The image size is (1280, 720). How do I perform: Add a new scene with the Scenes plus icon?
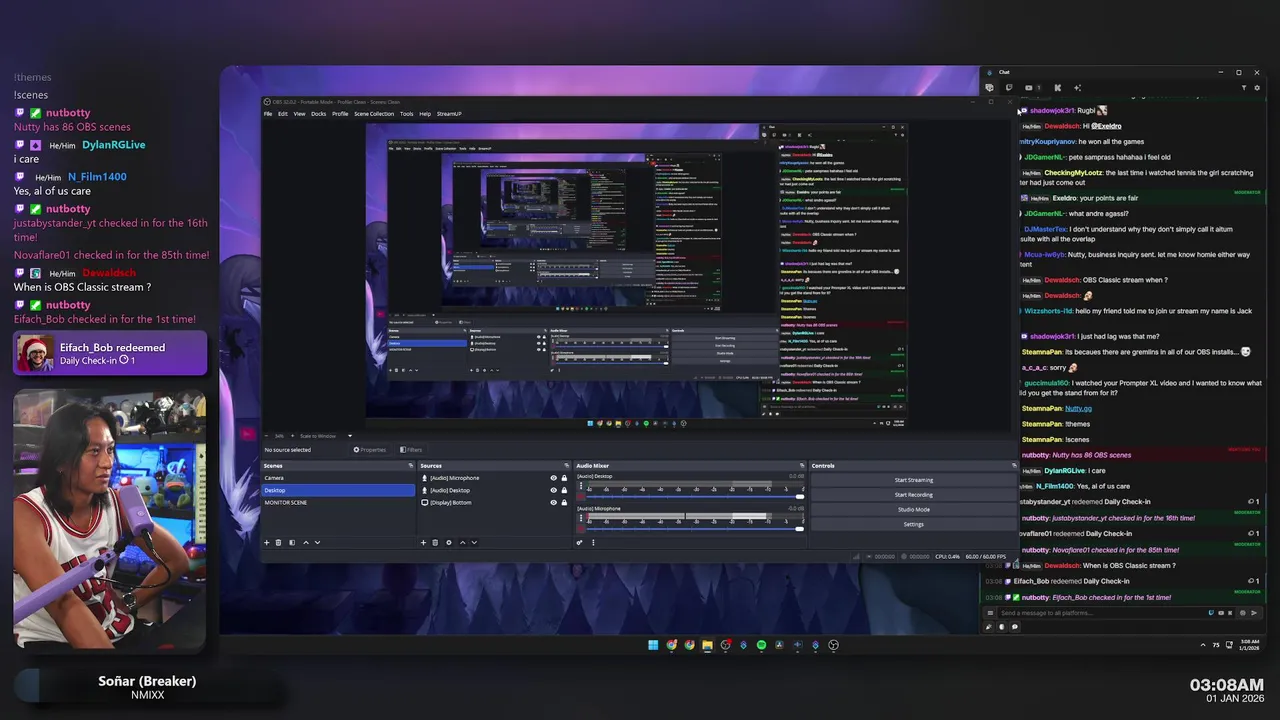coord(267,542)
